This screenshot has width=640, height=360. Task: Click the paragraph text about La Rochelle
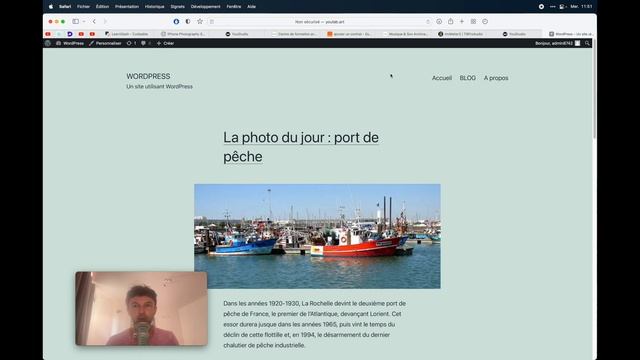click(x=314, y=324)
